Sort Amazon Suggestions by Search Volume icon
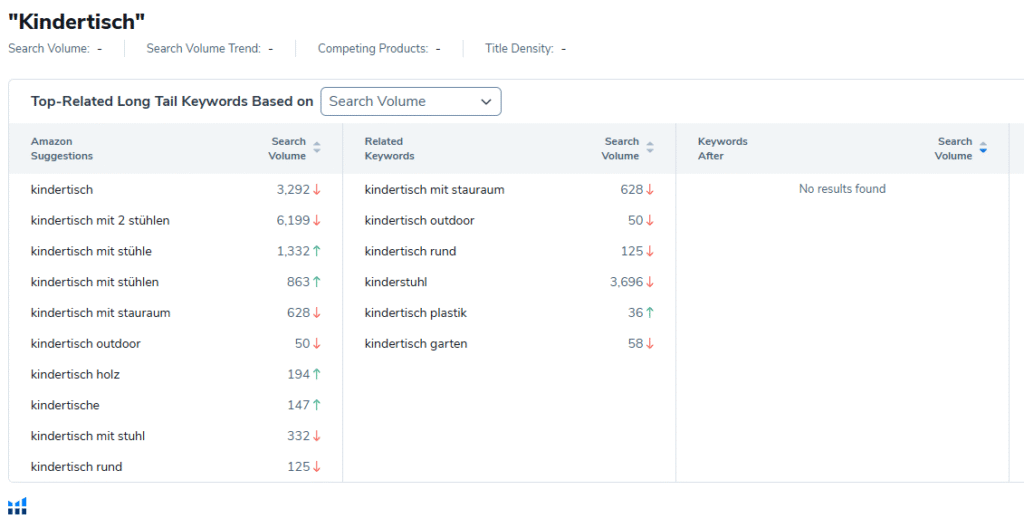 [x=317, y=148]
